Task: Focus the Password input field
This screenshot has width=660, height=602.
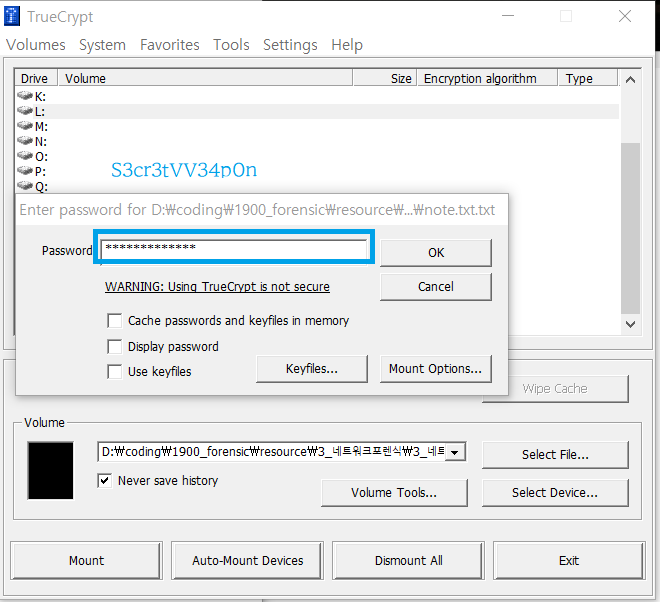Action: 234,249
